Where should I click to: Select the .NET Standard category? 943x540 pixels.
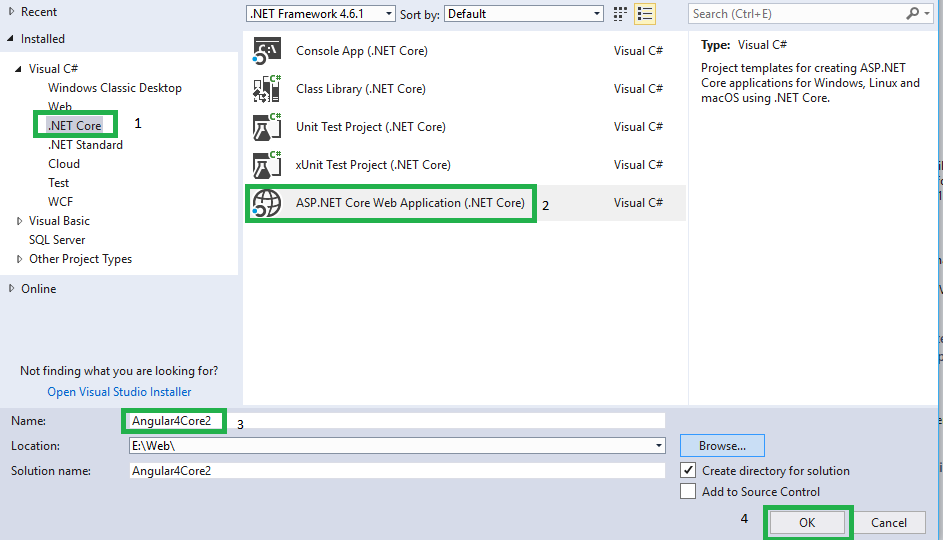(x=85, y=145)
